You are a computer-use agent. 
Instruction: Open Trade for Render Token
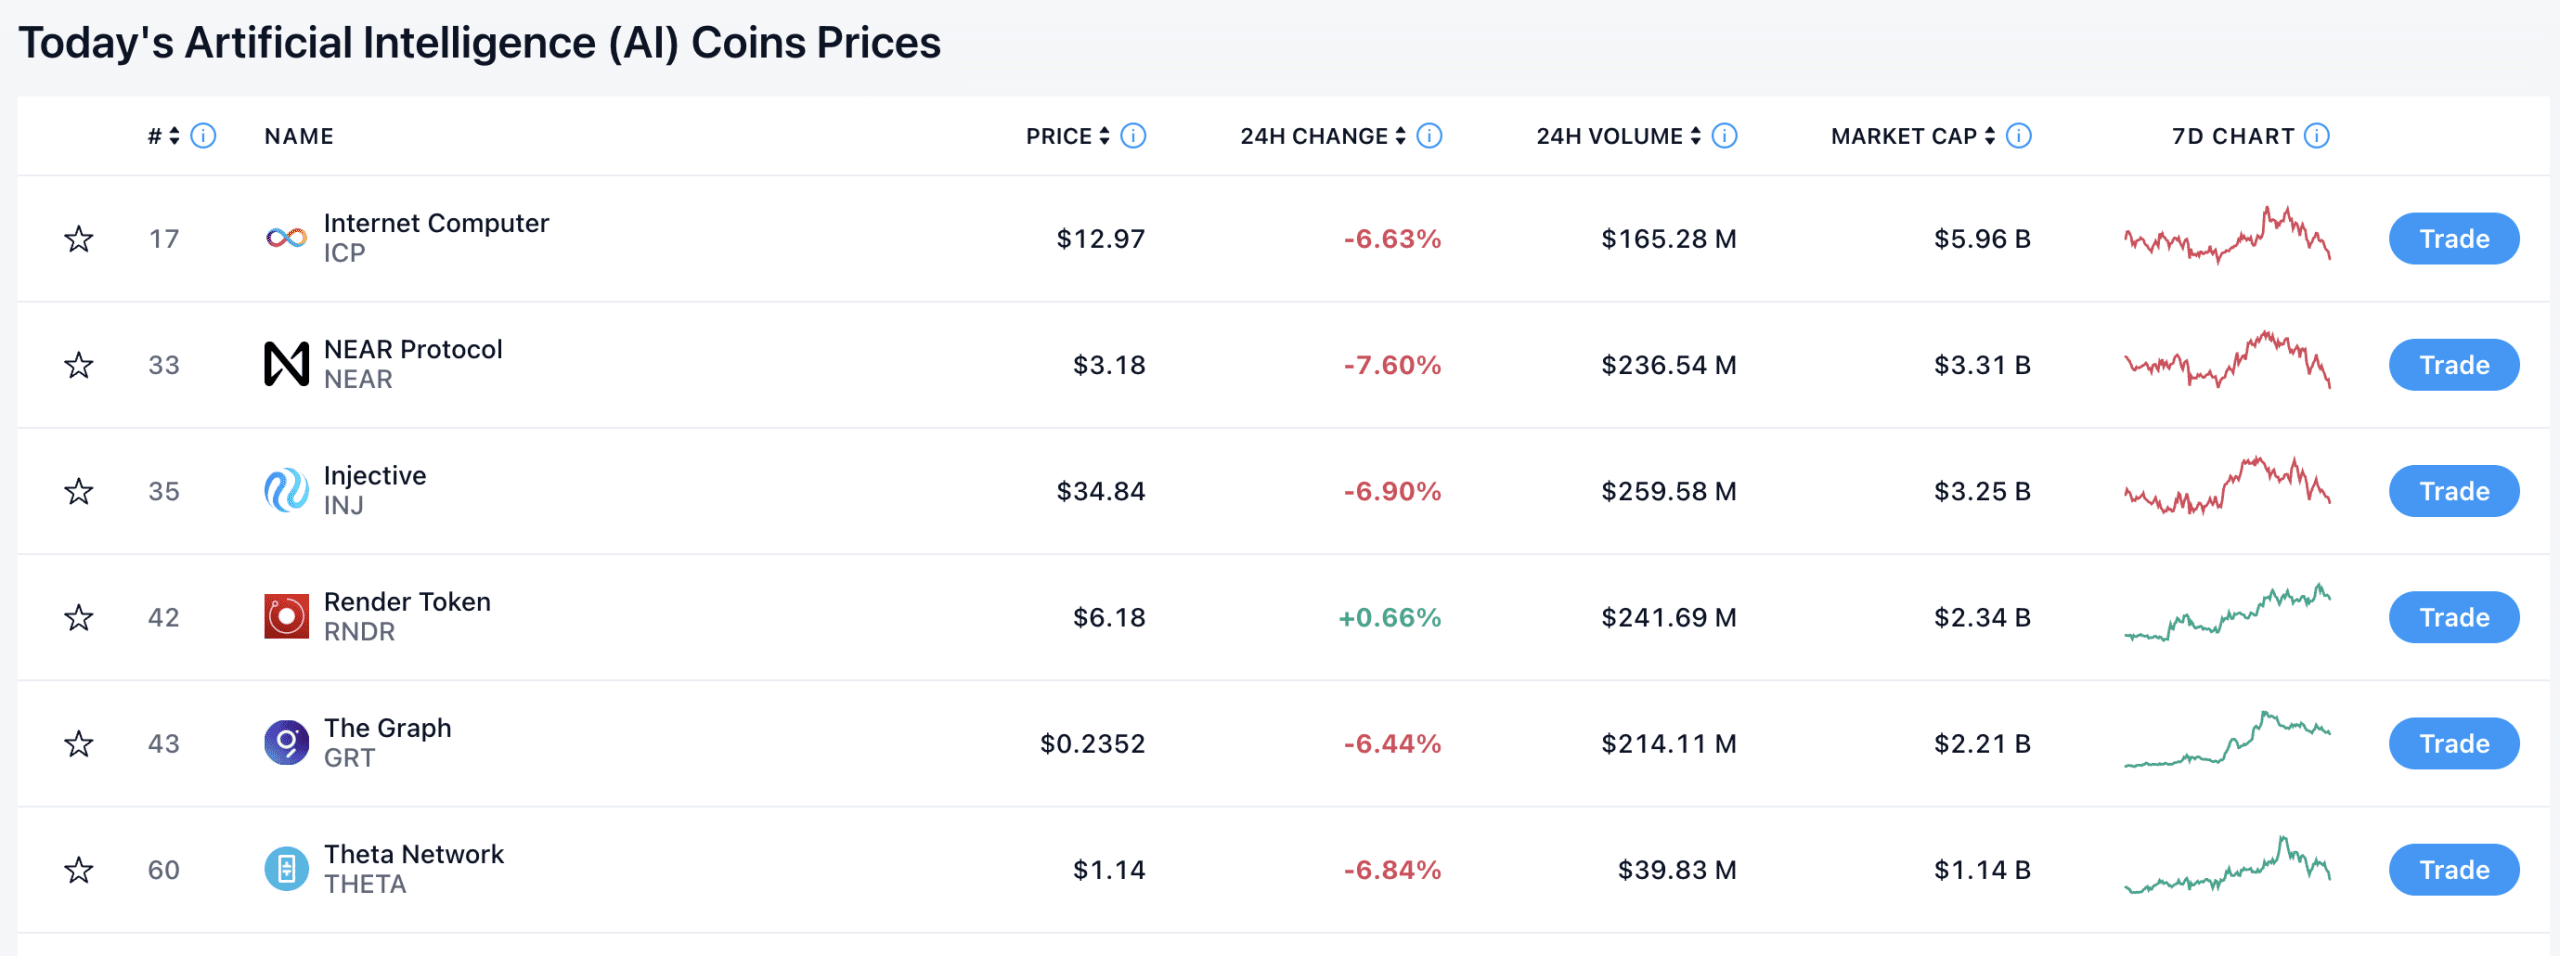(x=2454, y=617)
